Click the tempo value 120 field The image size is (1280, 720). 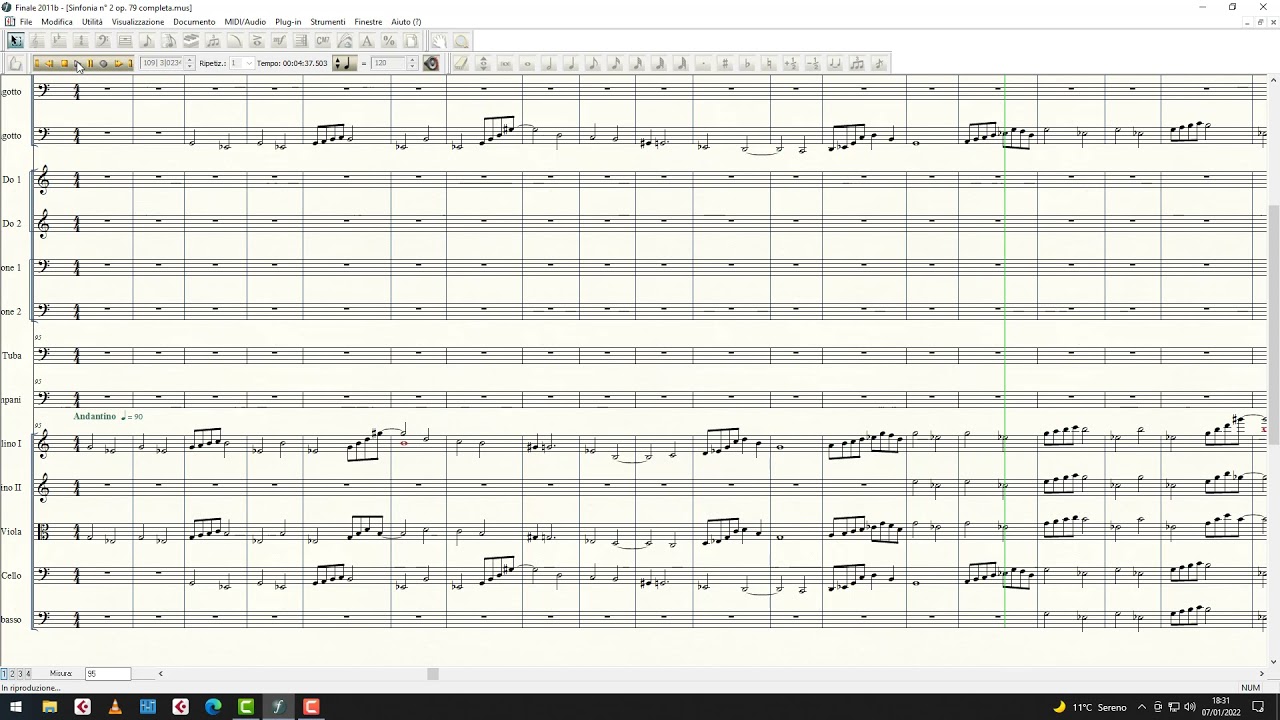coord(388,63)
